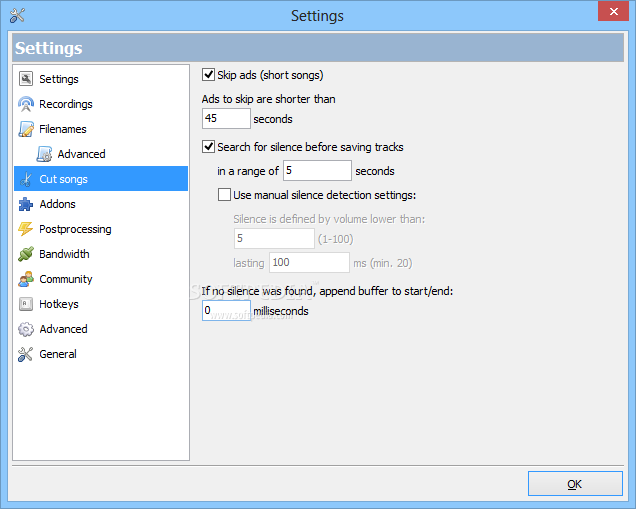Uncheck Search for silence before saving tracks

[208, 147]
